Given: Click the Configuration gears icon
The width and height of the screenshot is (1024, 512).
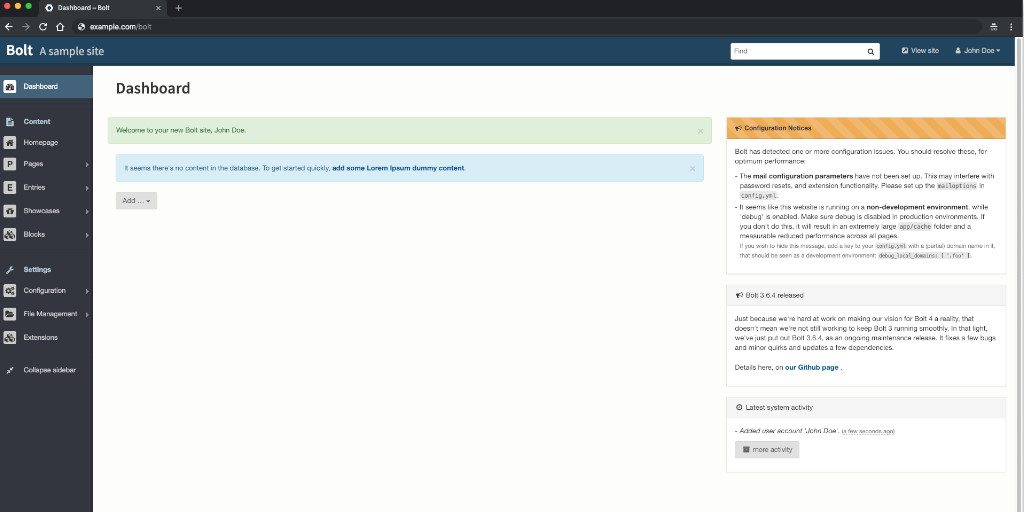Looking at the screenshot, I should pos(10,291).
